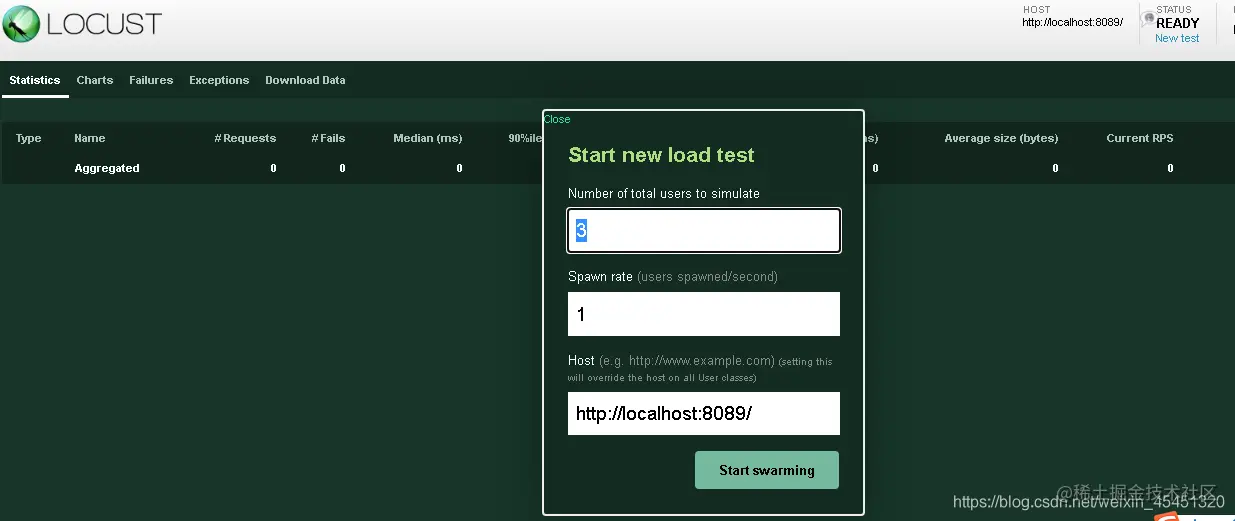Image resolution: width=1235 pixels, height=521 pixels.
Task: Click the host URL in the header
Action: coord(1072,22)
